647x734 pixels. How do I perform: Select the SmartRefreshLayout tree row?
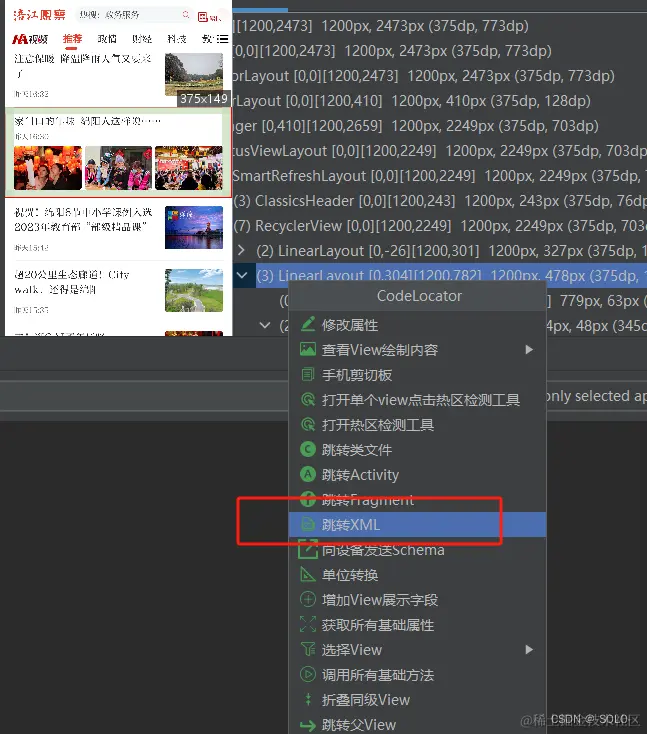(440, 176)
